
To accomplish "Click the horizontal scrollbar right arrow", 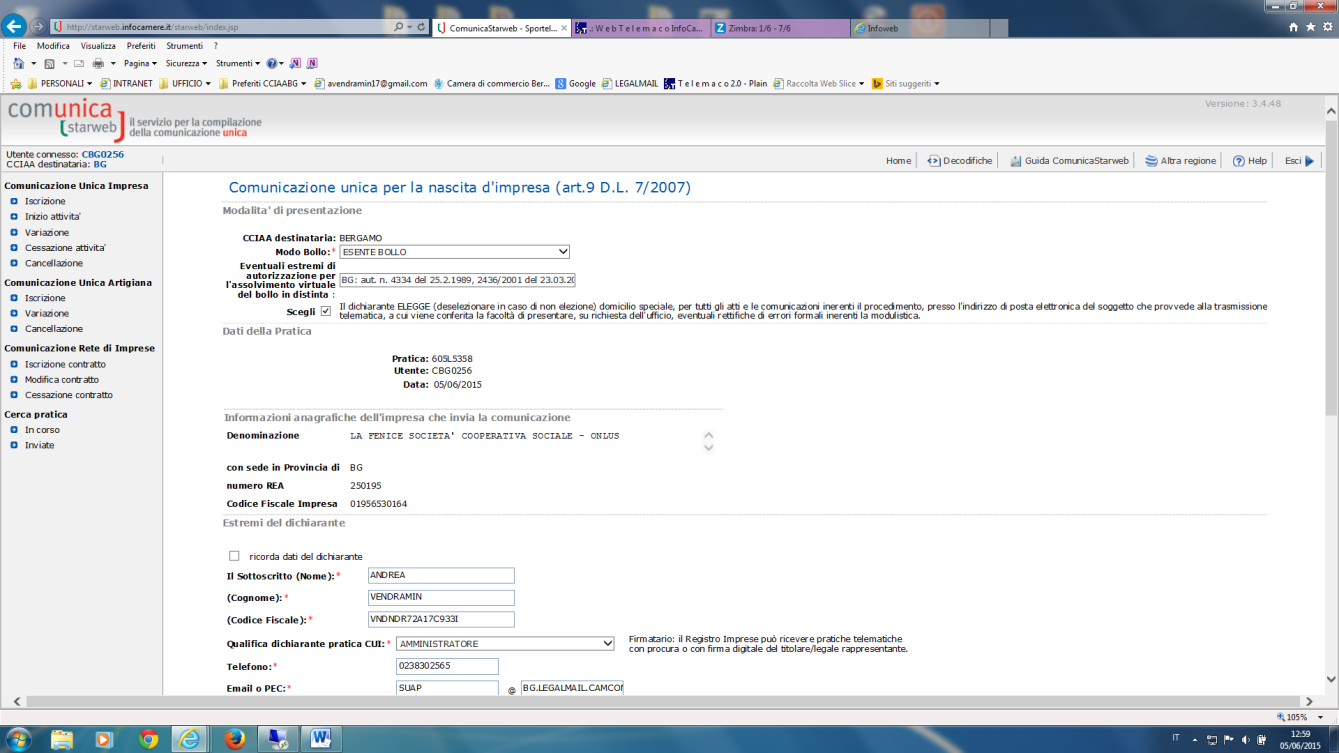I will pyautogui.click(x=1310, y=702).
